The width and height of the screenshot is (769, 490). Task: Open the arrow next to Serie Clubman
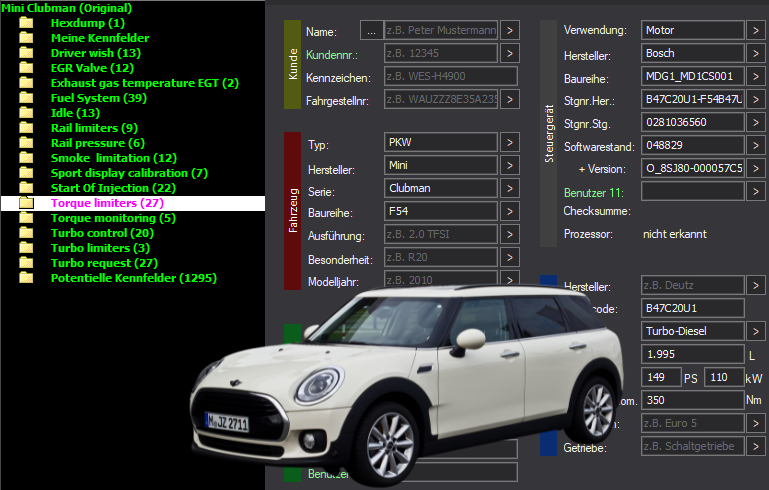pyautogui.click(x=510, y=188)
